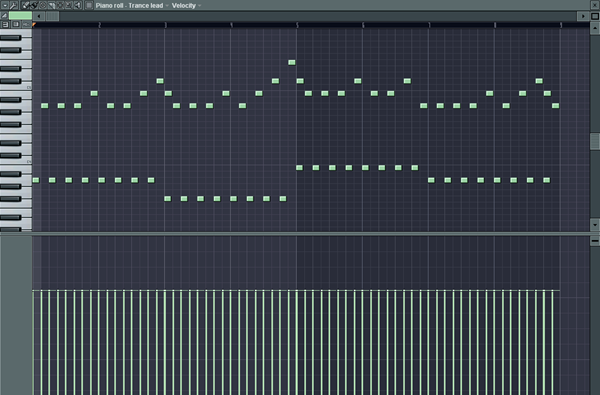Toggle the maximize piano roll icon
The width and height of the screenshot is (600, 395).
pyautogui.click(x=595, y=16)
